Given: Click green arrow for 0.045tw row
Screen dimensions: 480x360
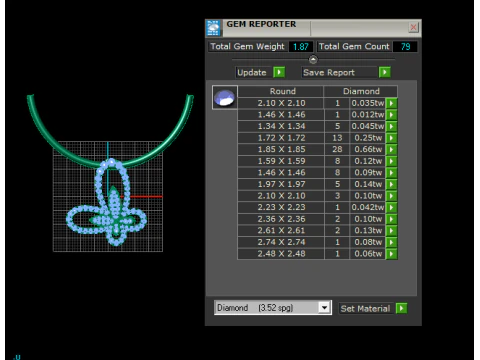Looking at the screenshot, I should click(392, 127).
